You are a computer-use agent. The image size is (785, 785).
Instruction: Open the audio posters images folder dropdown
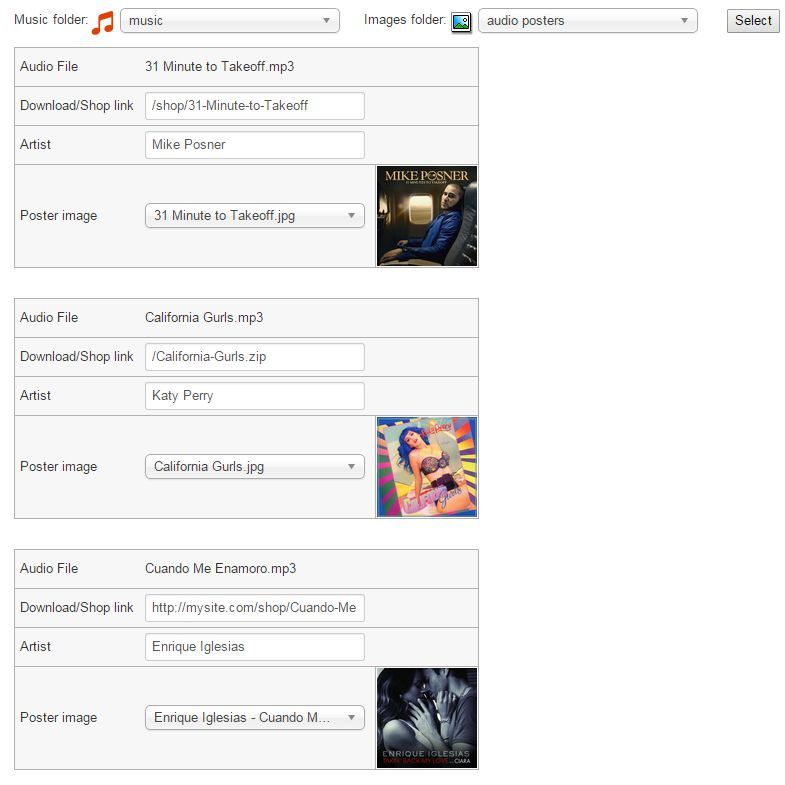pos(588,21)
